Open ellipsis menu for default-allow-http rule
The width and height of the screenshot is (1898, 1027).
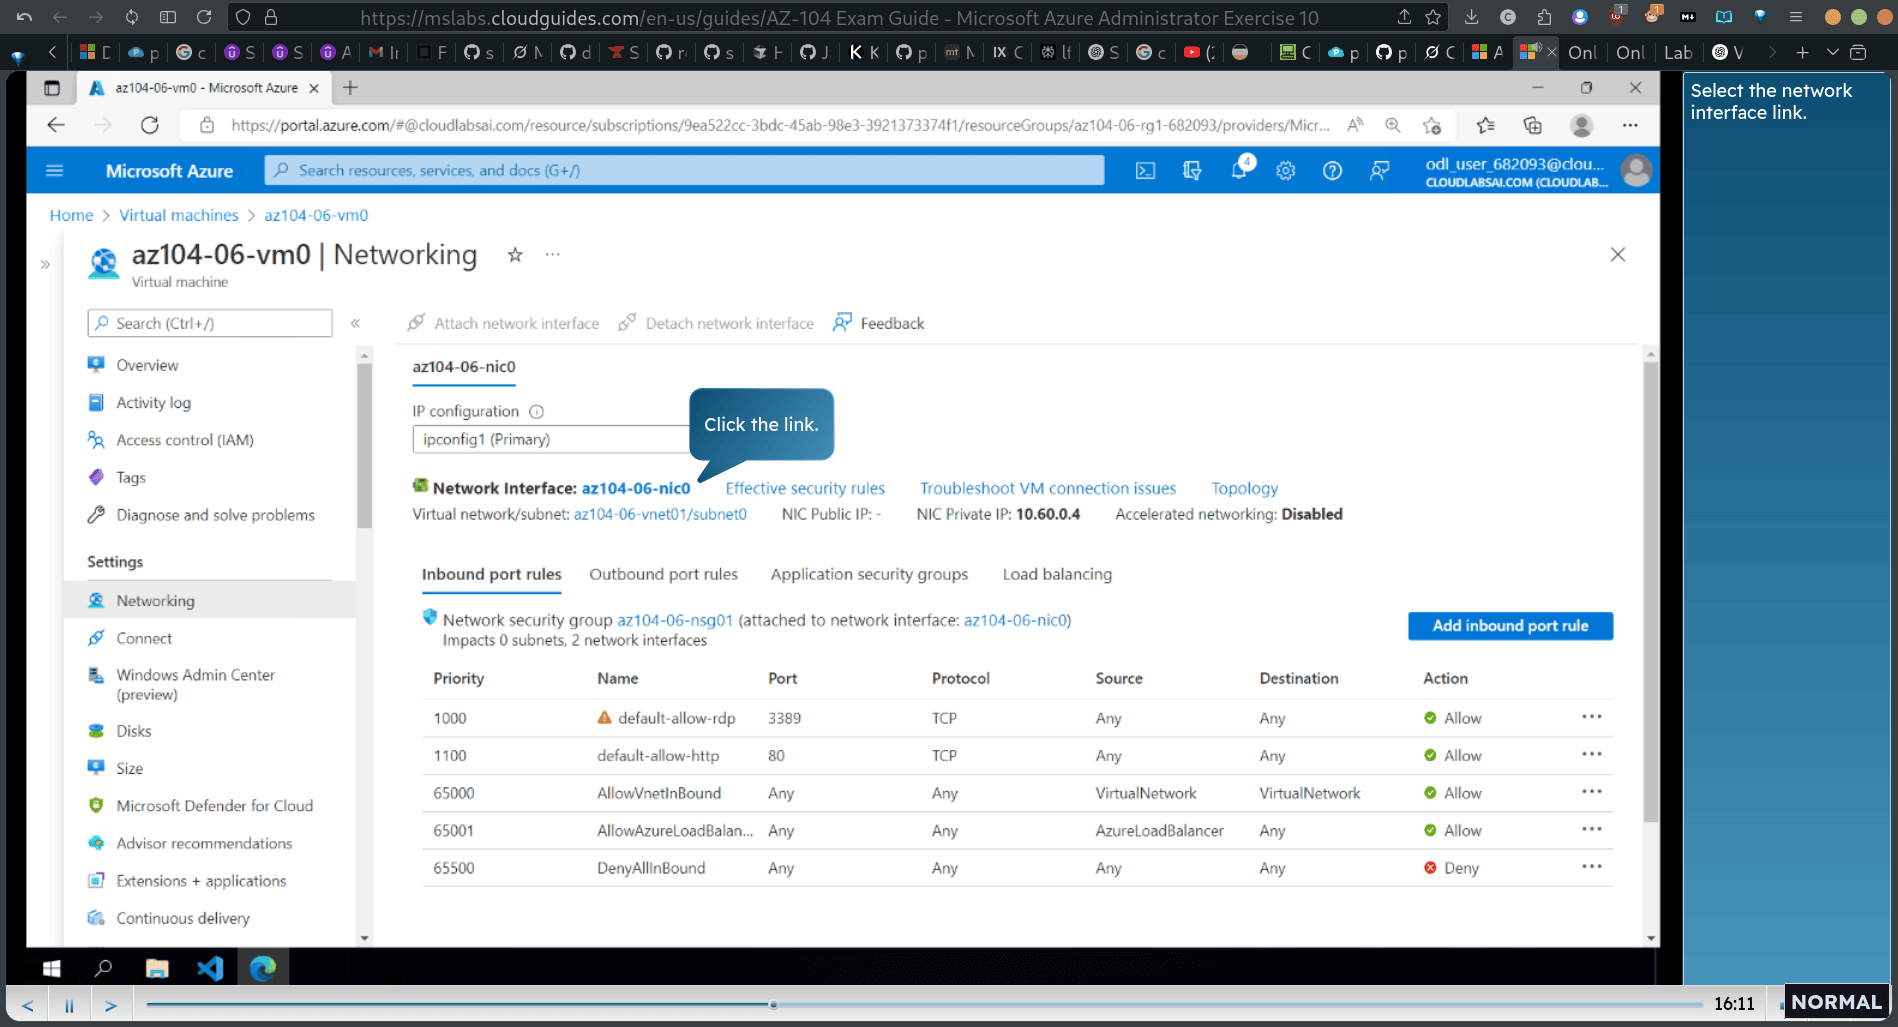(1592, 755)
